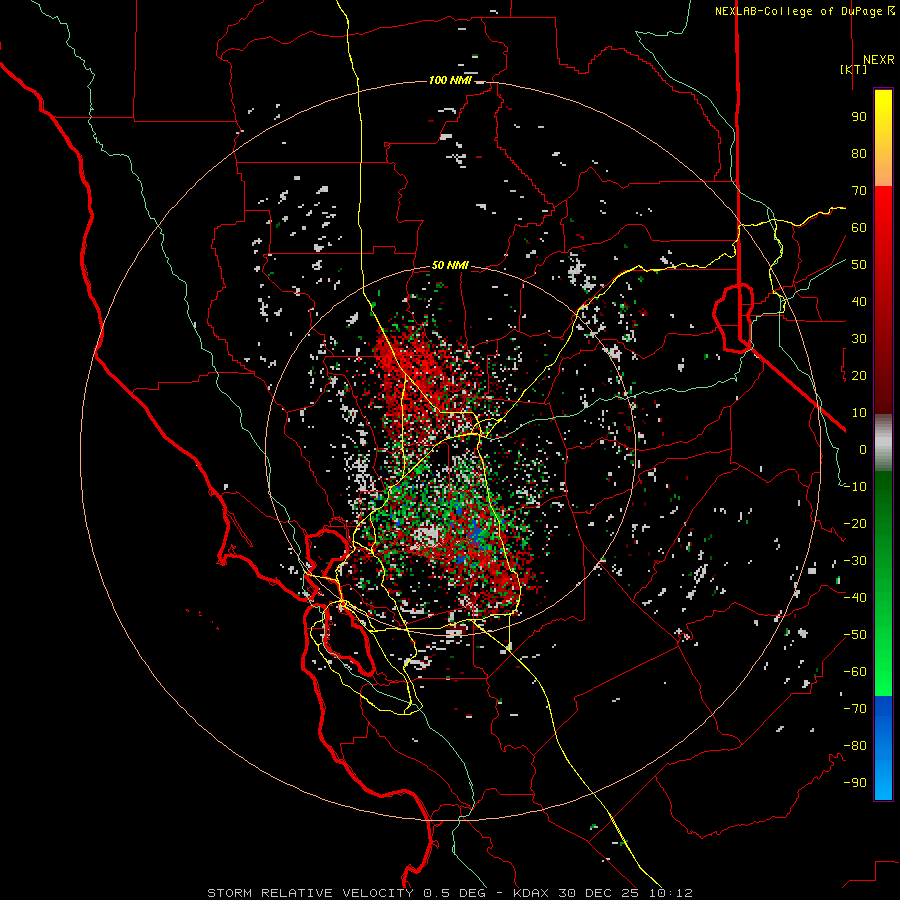This screenshot has width=900, height=900.
Task: Click the 40 value on the velocity scale
Action: tap(859, 301)
